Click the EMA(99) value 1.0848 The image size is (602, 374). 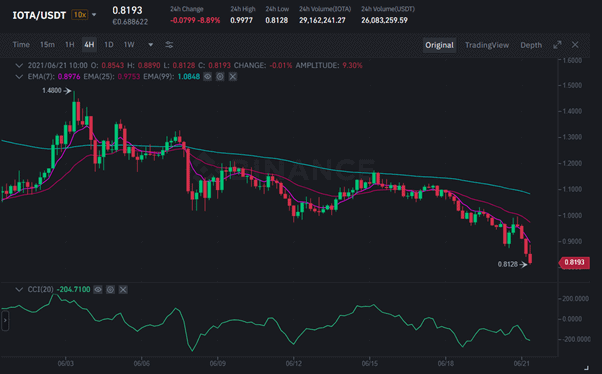(x=189, y=77)
